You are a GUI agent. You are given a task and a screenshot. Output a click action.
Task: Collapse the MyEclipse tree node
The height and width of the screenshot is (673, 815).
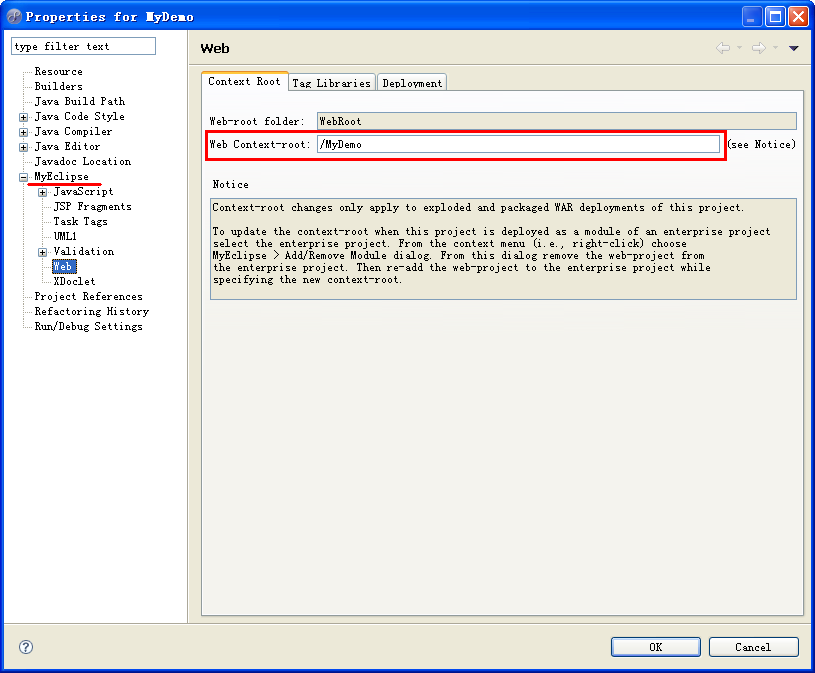pyautogui.click(x=23, y=178)
